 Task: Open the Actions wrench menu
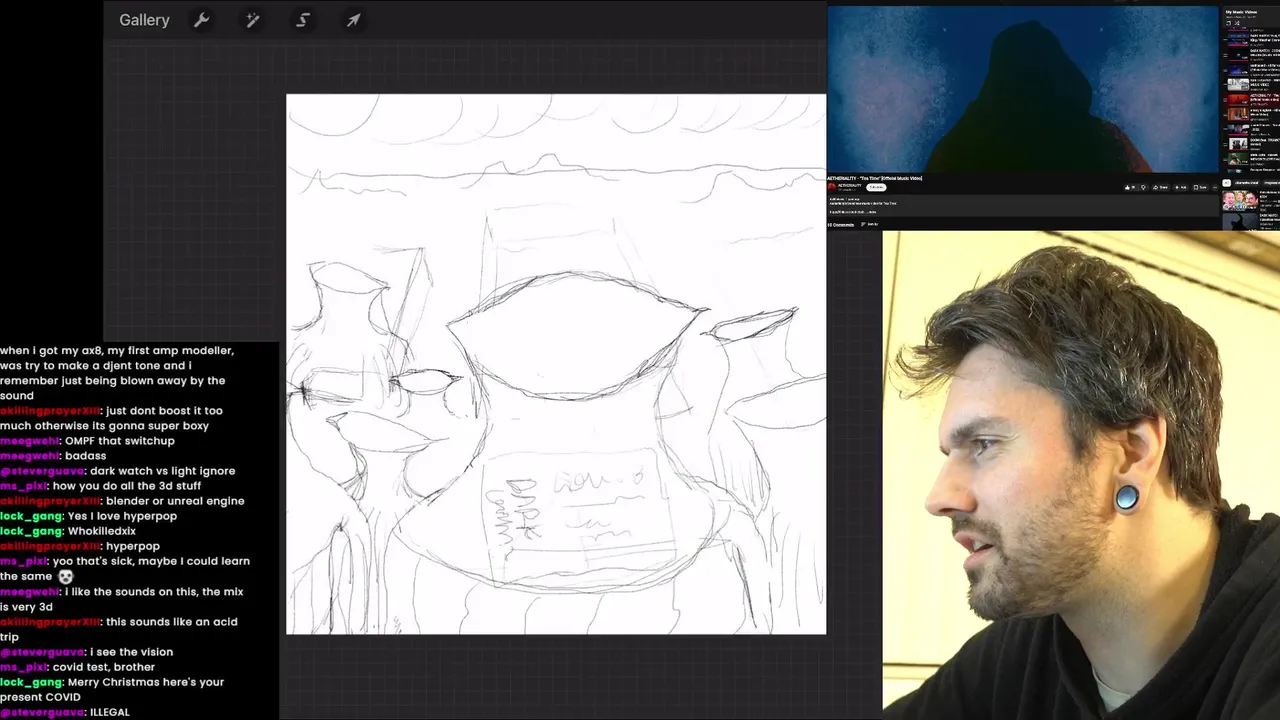(x=201, y=20)
